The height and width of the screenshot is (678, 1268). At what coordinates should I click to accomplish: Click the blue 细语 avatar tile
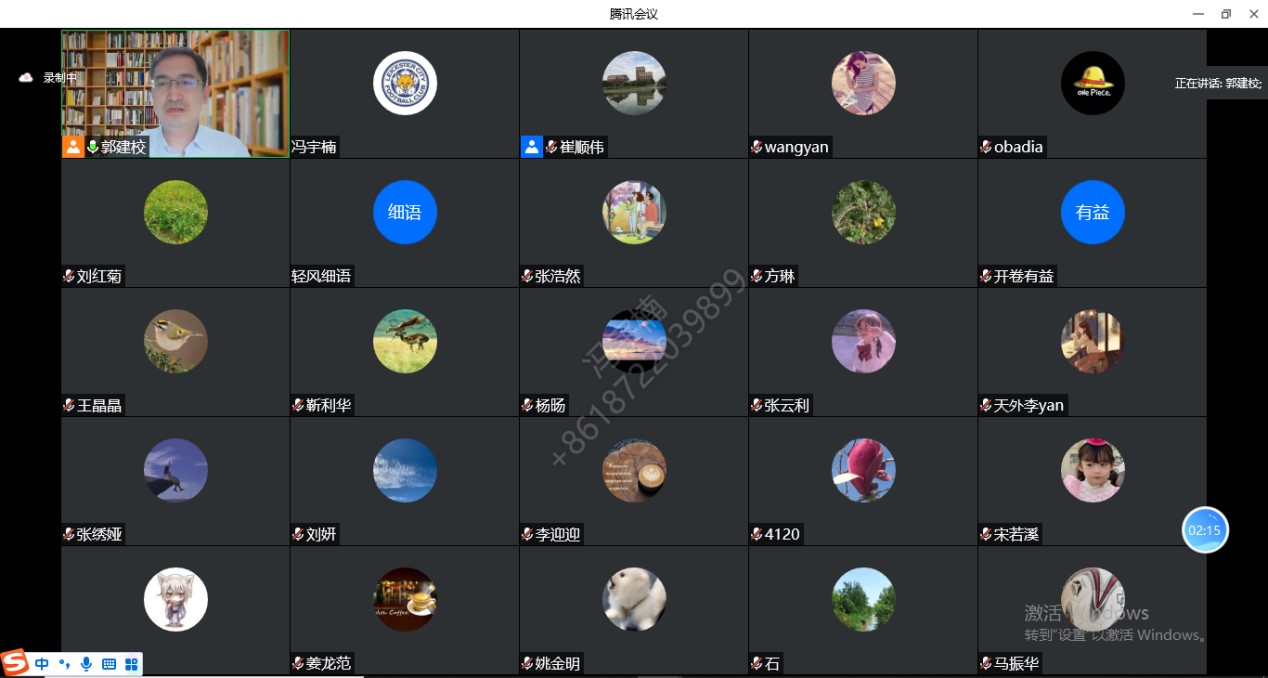405,212
